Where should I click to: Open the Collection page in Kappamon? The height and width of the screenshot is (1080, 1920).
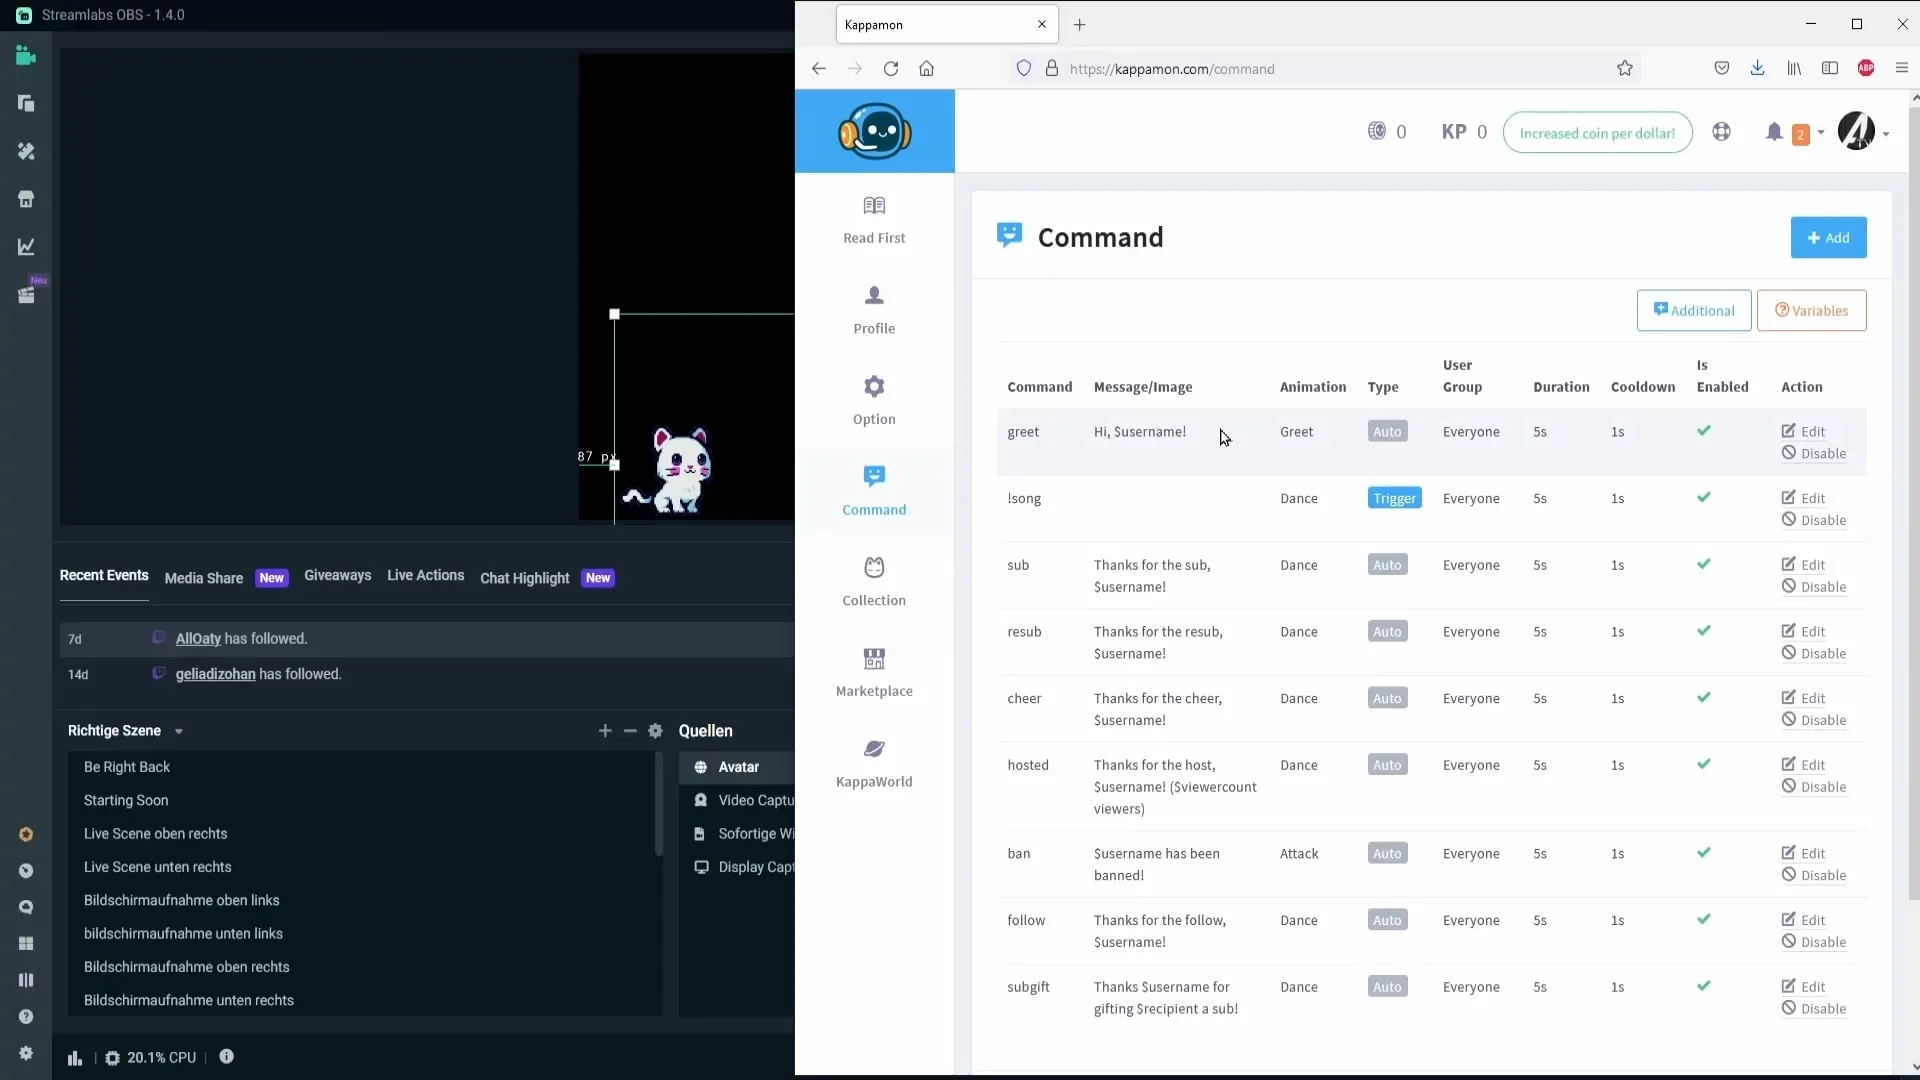tap(874, 582)
